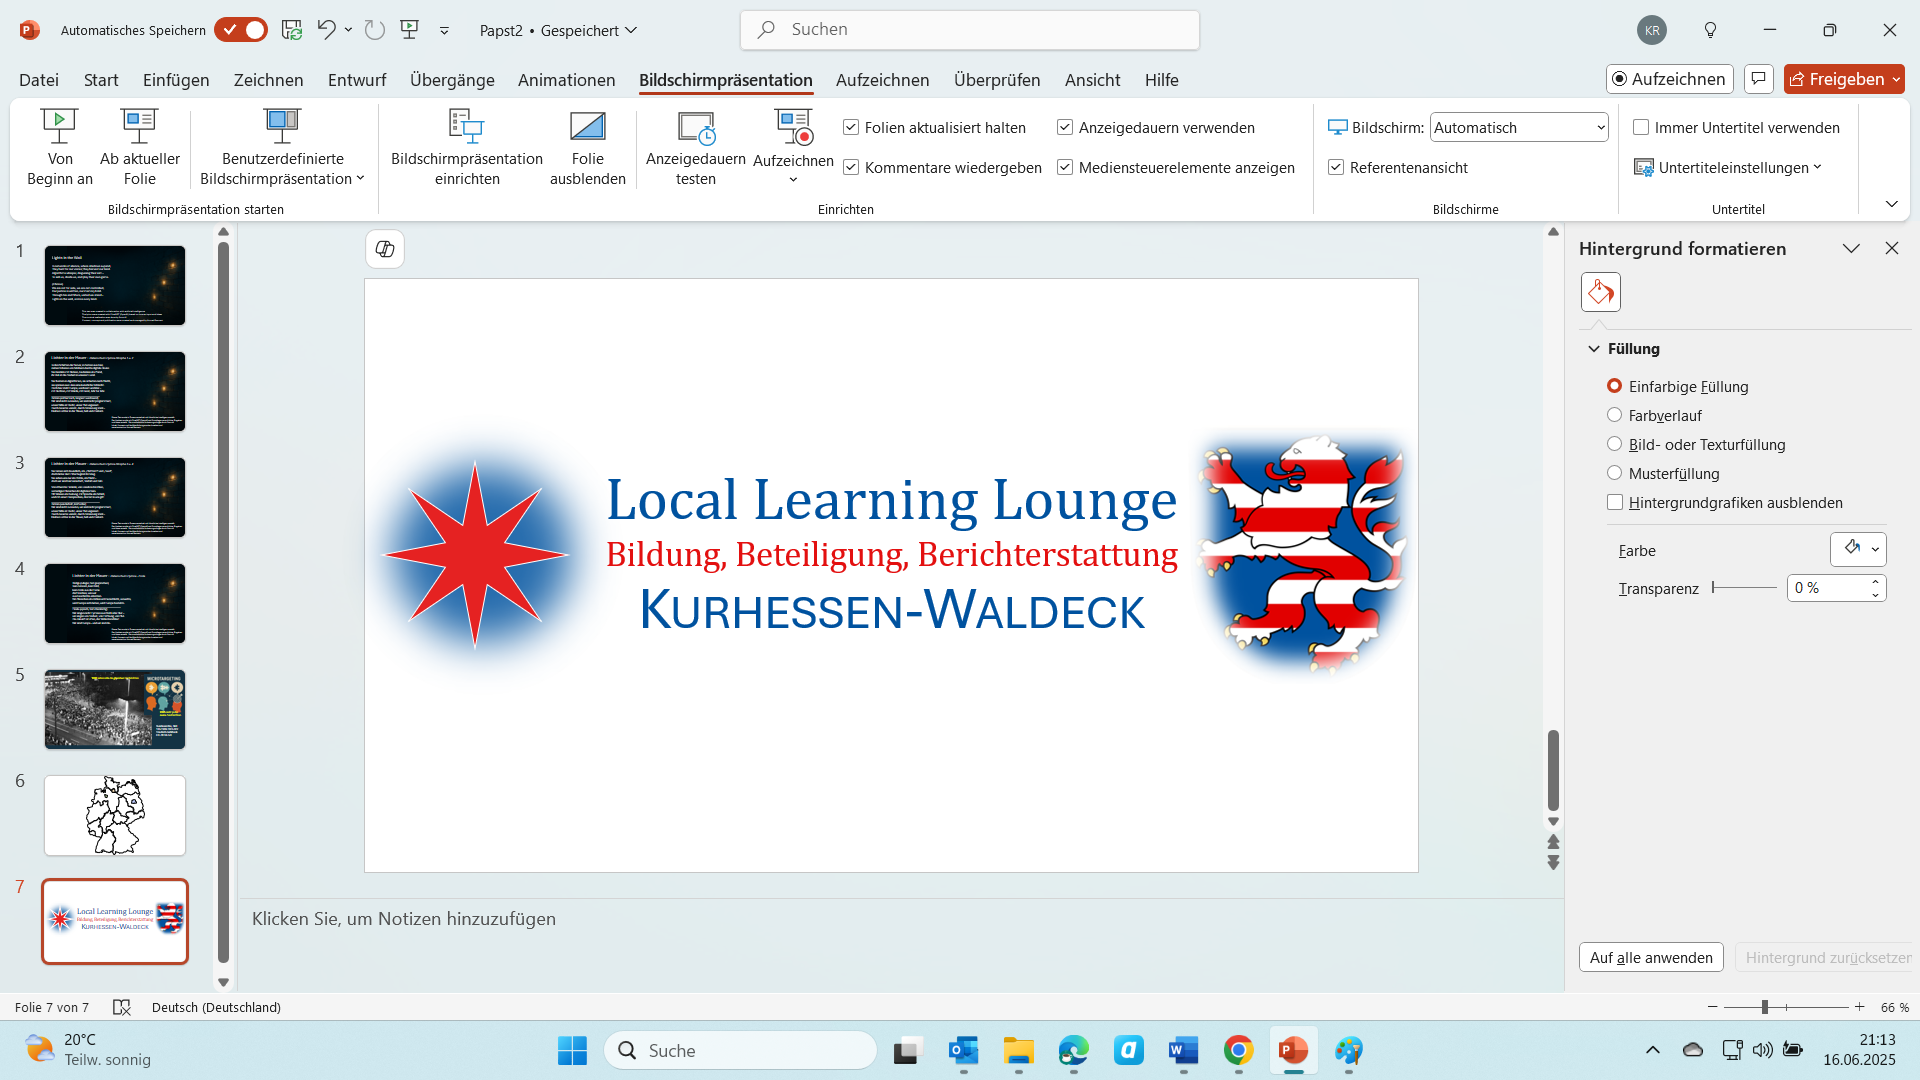Open Quick Access Toolbar customize dropdown
This screenshot has width=1920, height=1080.
click(x=444, y=30)
